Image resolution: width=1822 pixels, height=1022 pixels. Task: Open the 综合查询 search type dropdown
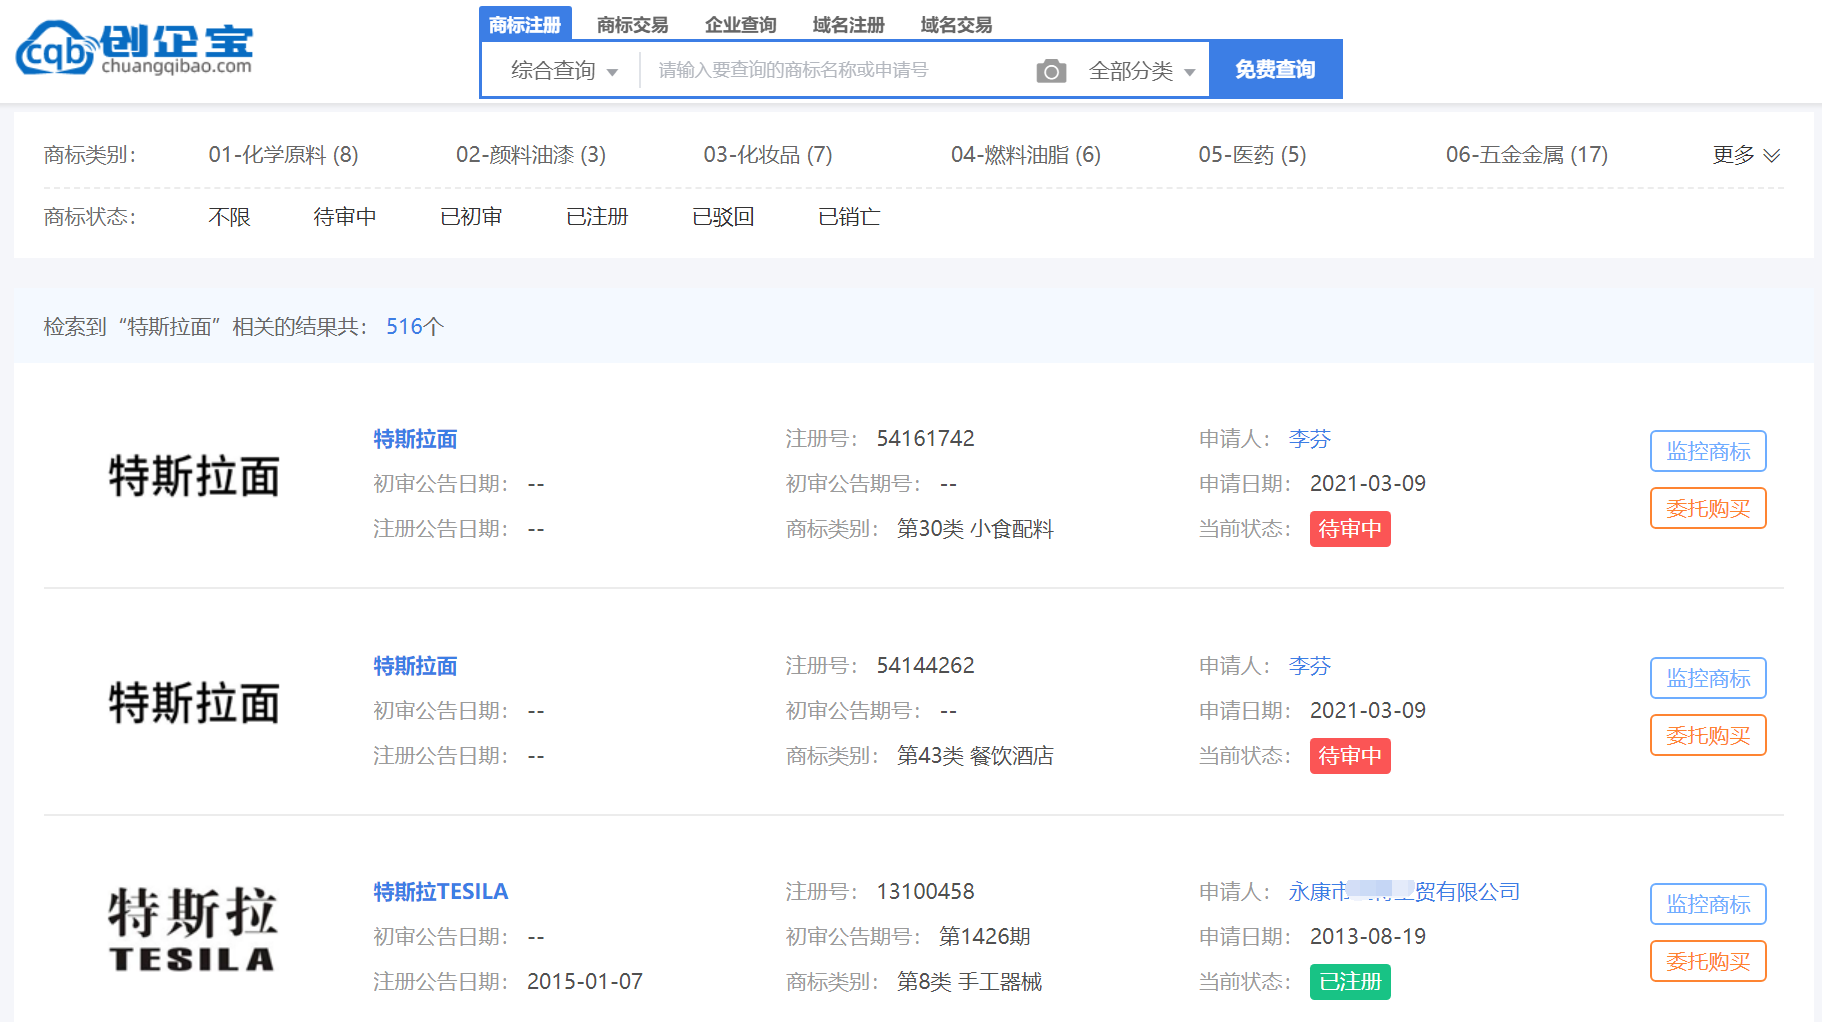coord(564,71)
